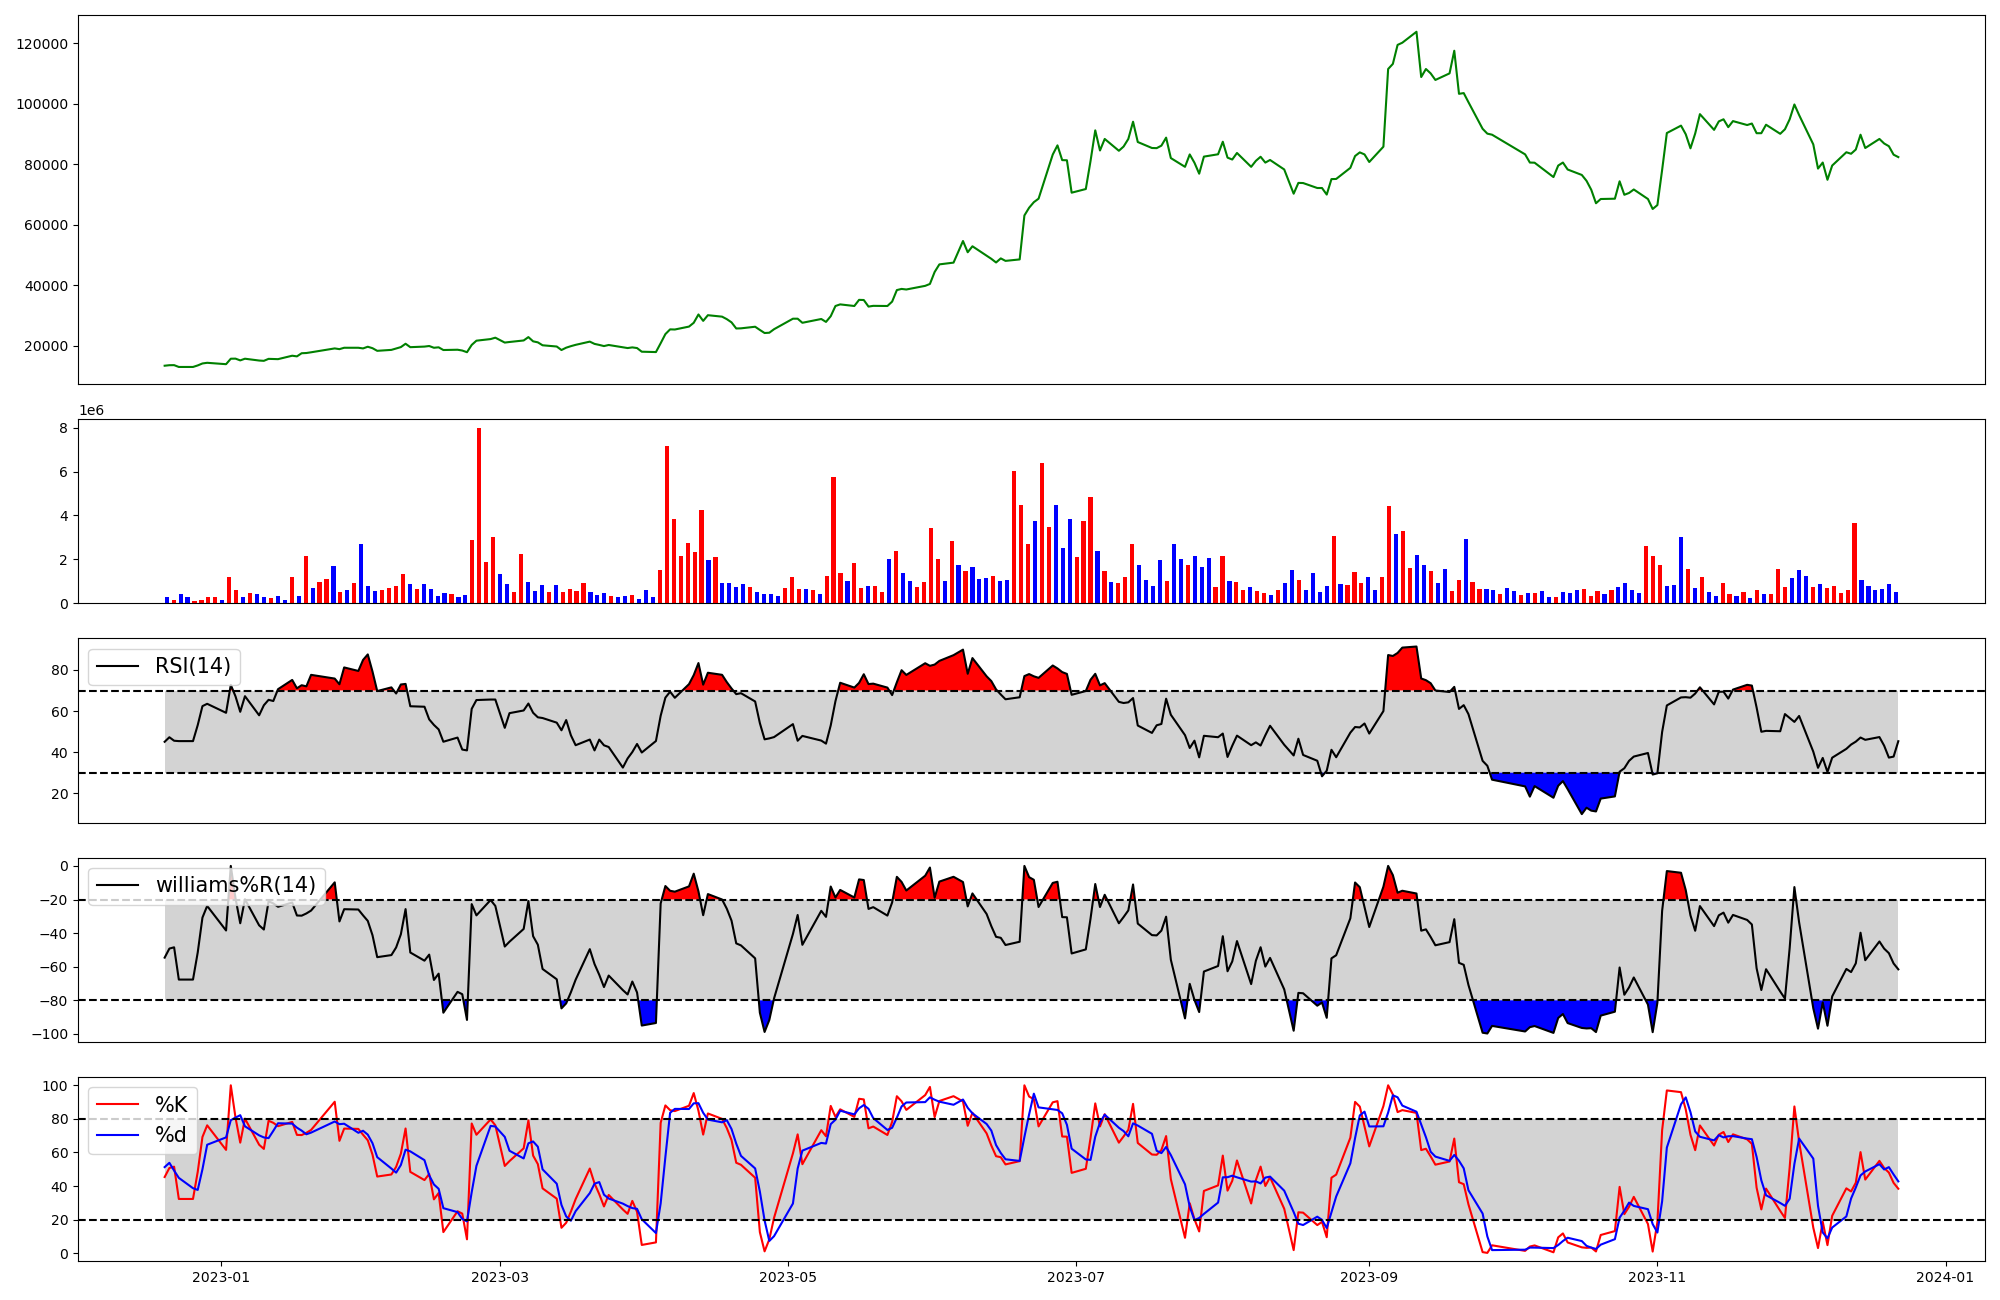Click the highest peak of green price line
2000x1300 pixels.
[x=1416, y=33]
